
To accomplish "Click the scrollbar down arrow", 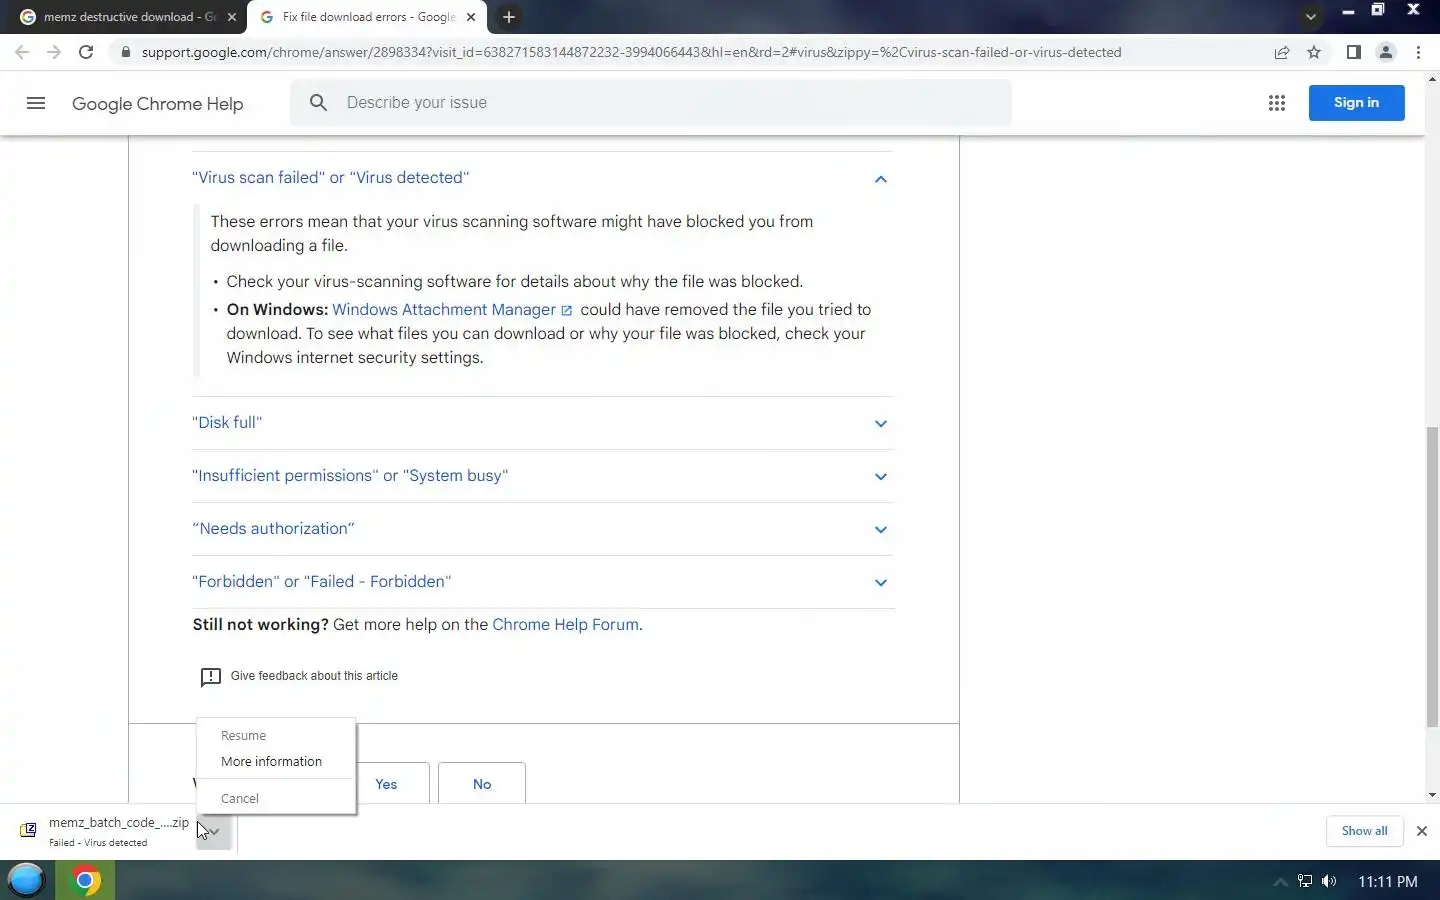I will pos(1432,796).
